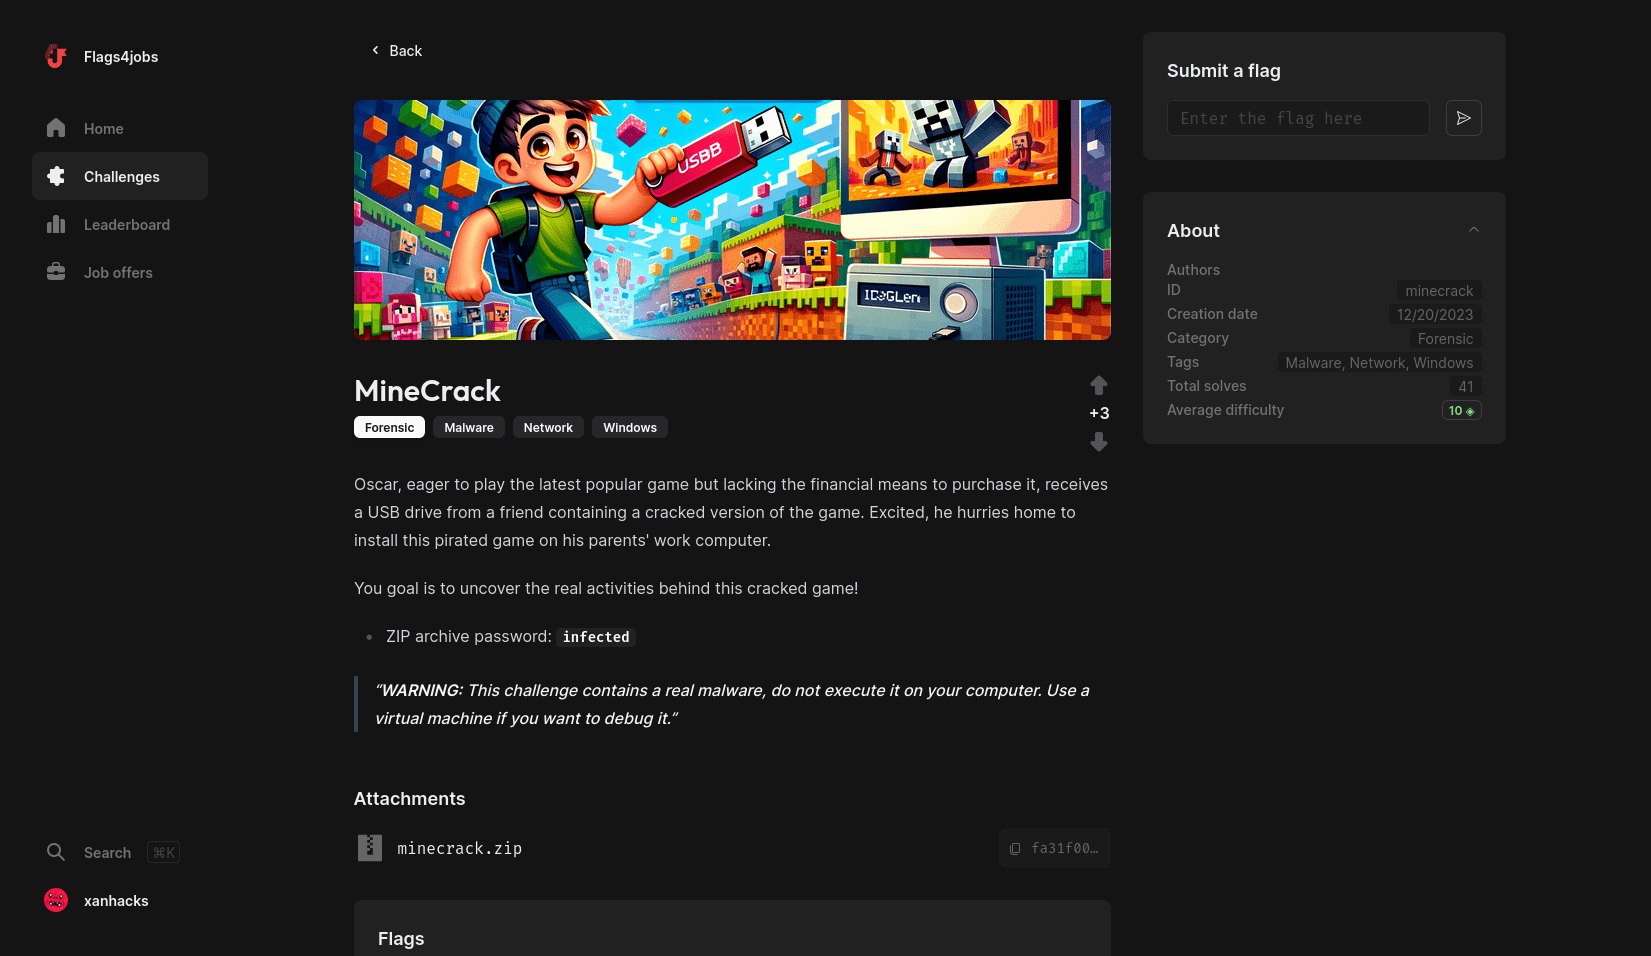The width and height of the screenshot is (1651, 956).
Task: Click the xanhacks avatar icon
Action: coord(56,900)
